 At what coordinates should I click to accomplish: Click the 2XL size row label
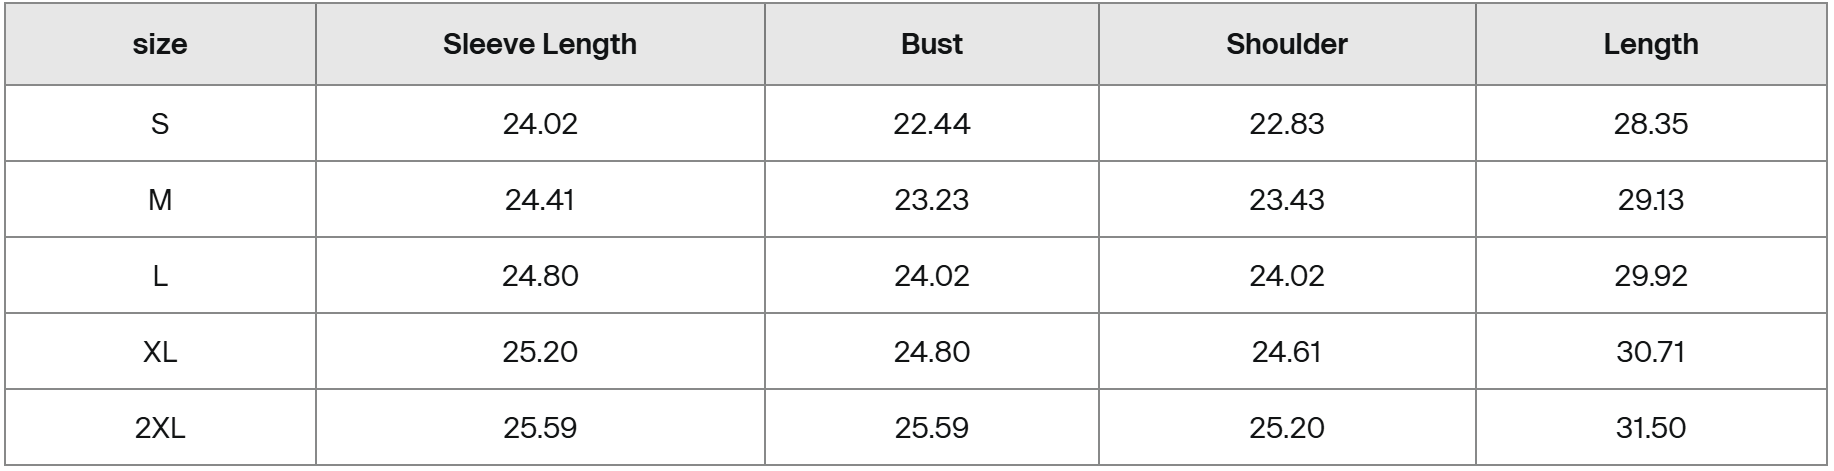[x=160, y=428]
